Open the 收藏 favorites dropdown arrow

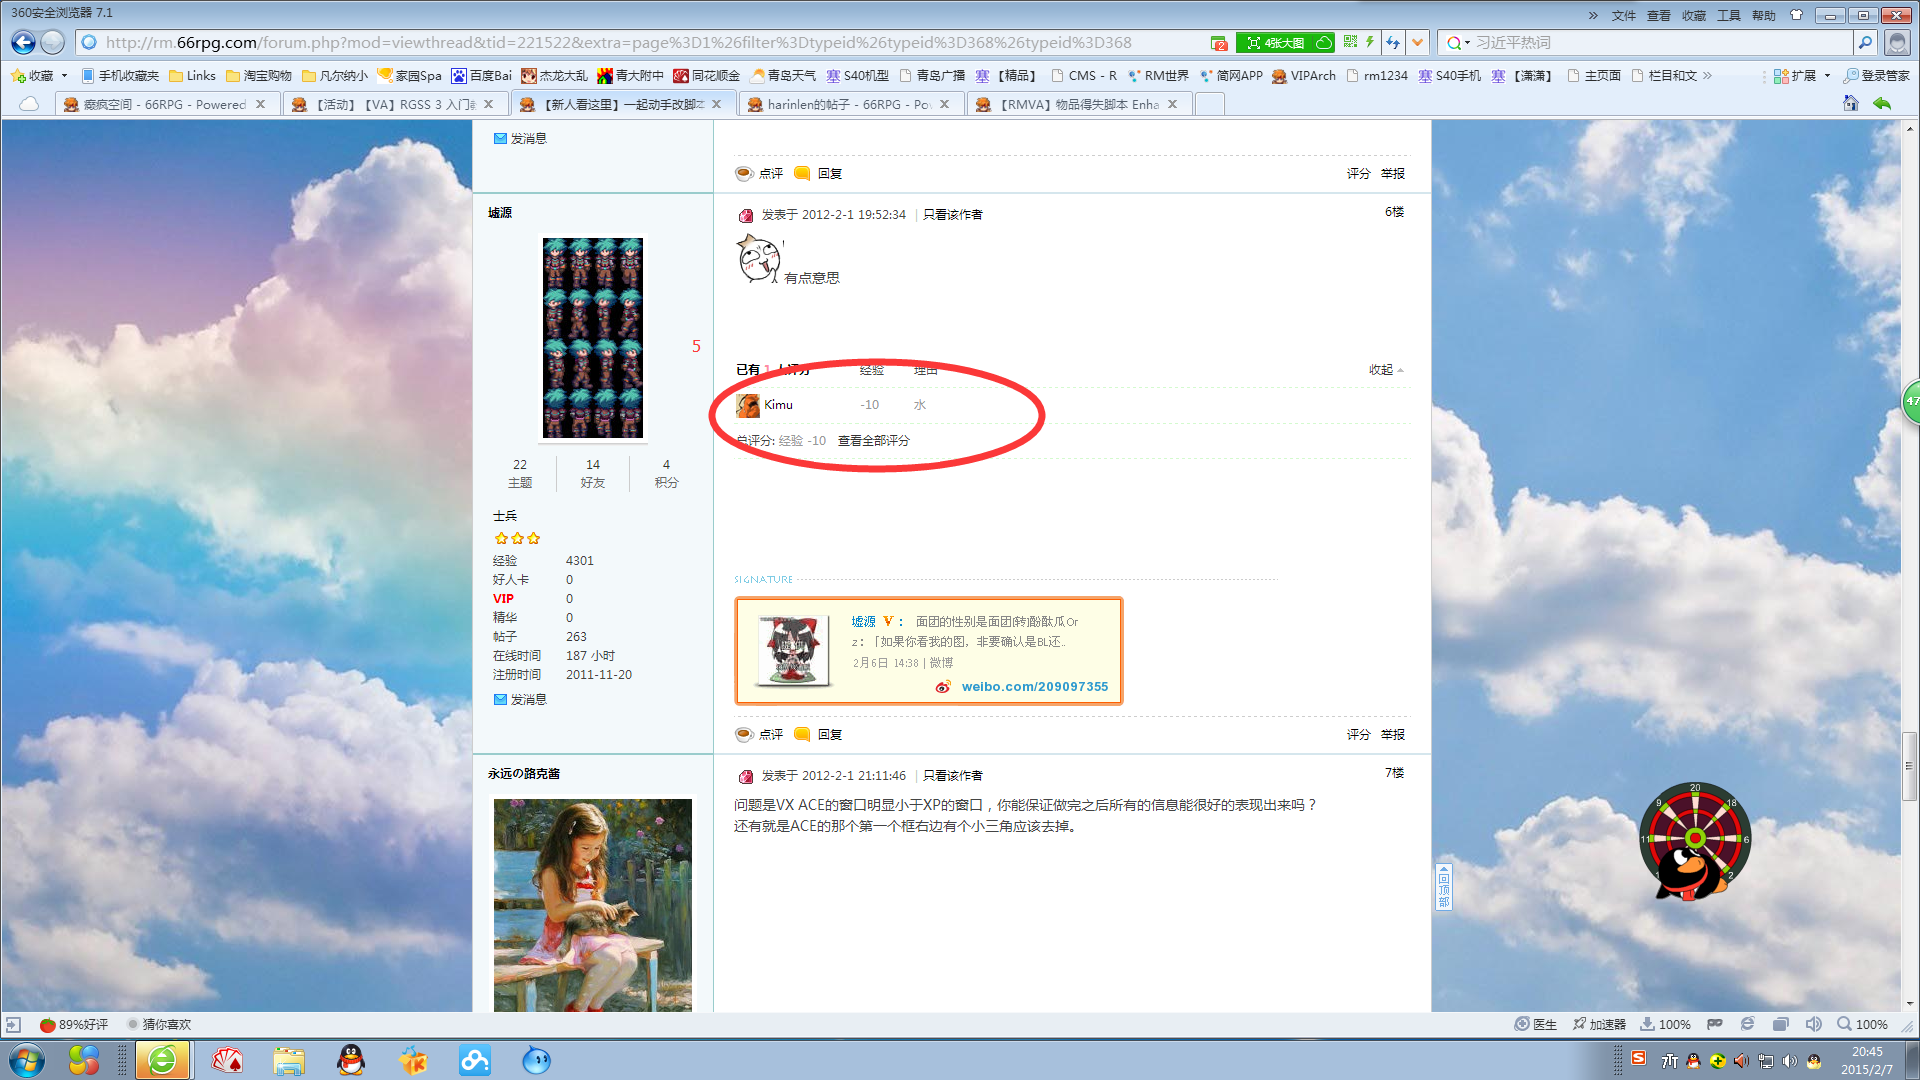pyautogui.click(x=64, y=75)
